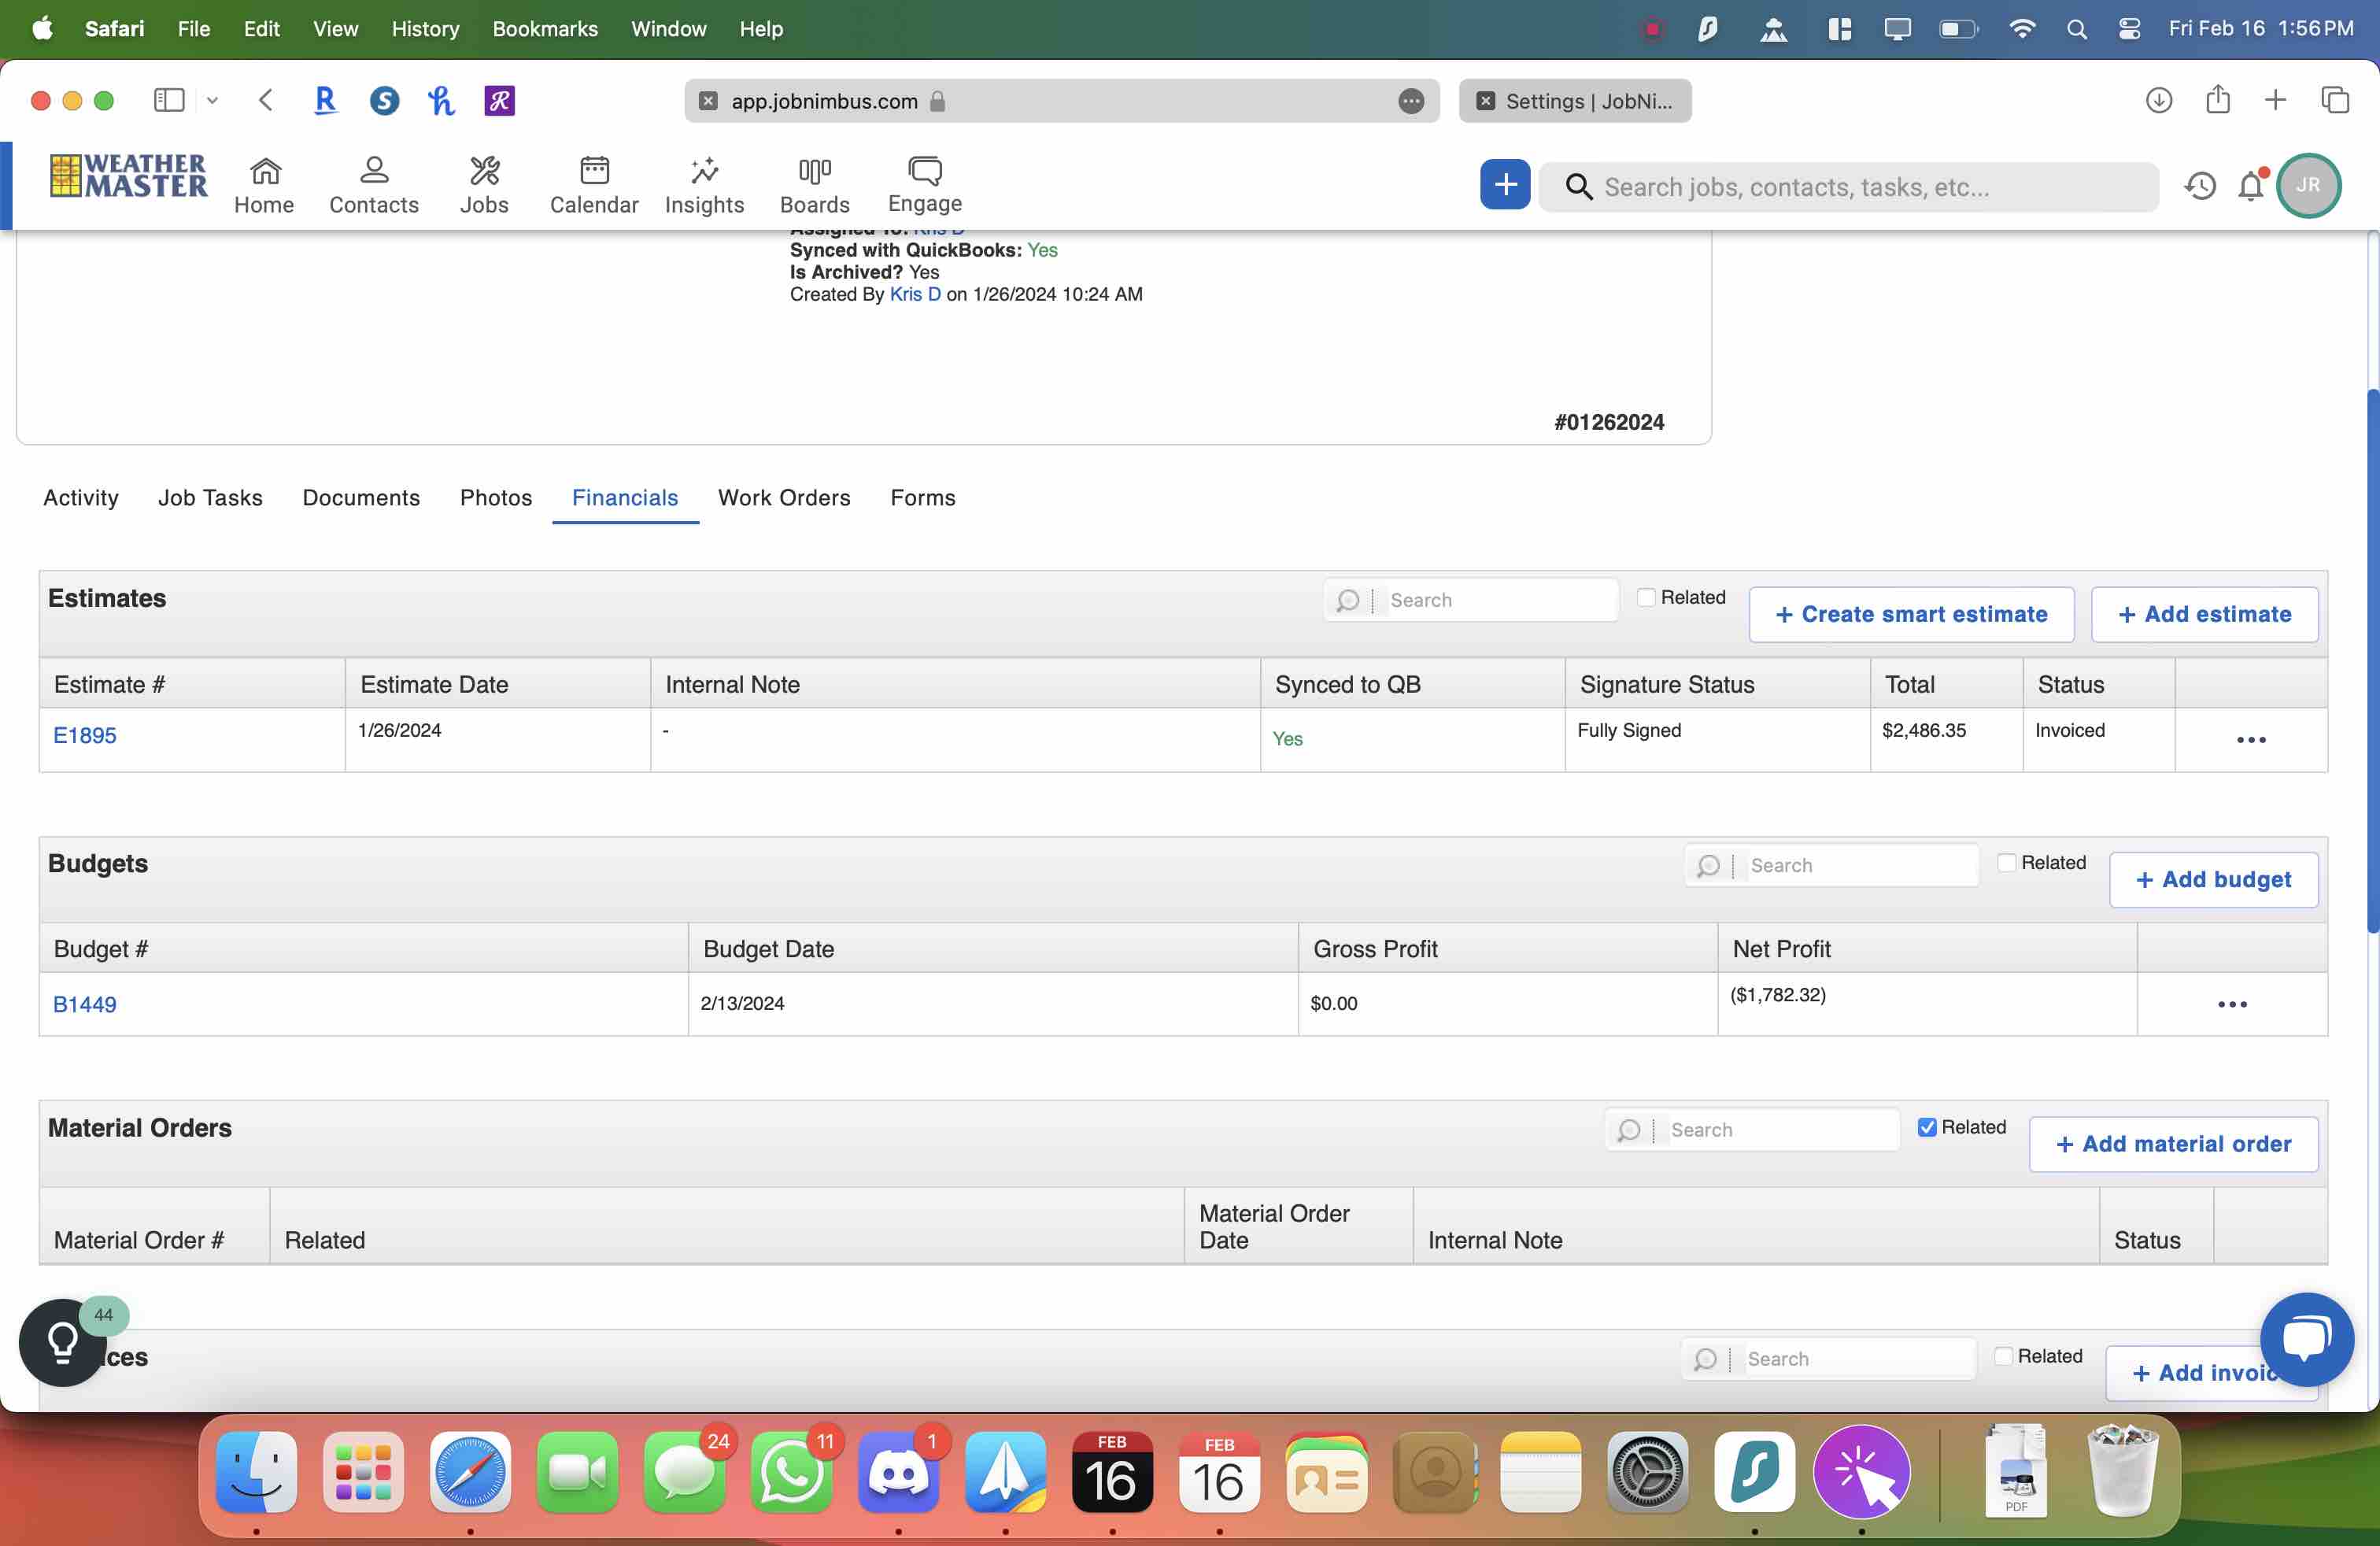Click Create smart estimate button

click(x=1911, y=614)
